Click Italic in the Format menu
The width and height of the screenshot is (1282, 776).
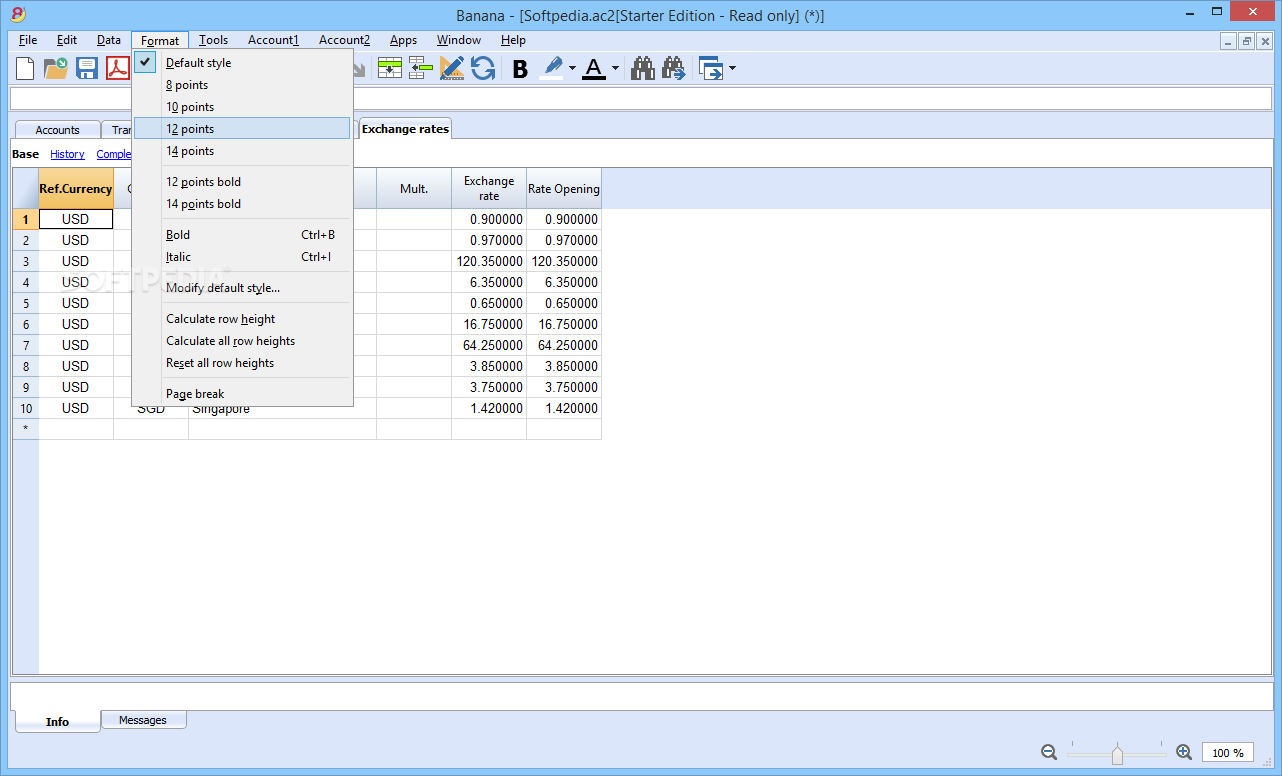243,257
